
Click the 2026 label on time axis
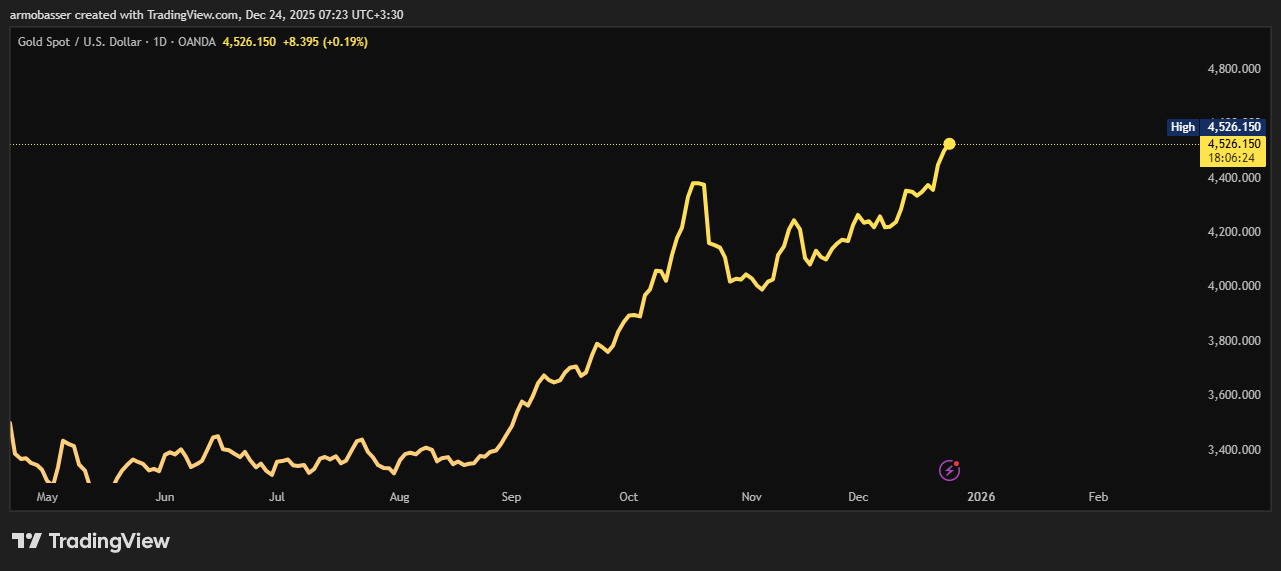981,497
